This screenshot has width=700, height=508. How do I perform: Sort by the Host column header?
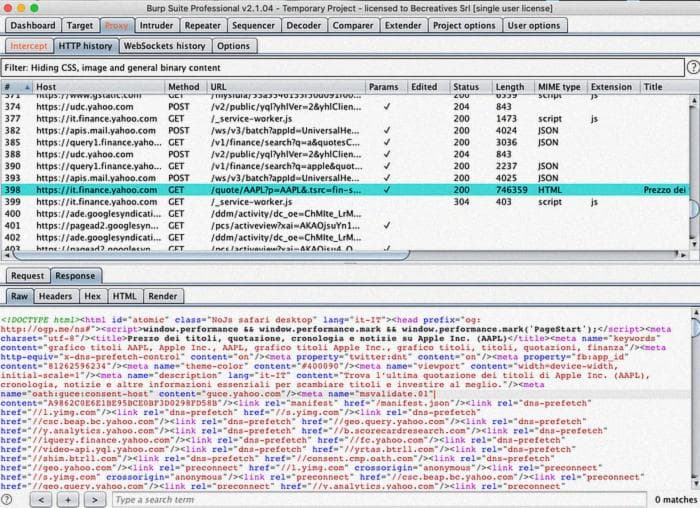click(98, 87)
